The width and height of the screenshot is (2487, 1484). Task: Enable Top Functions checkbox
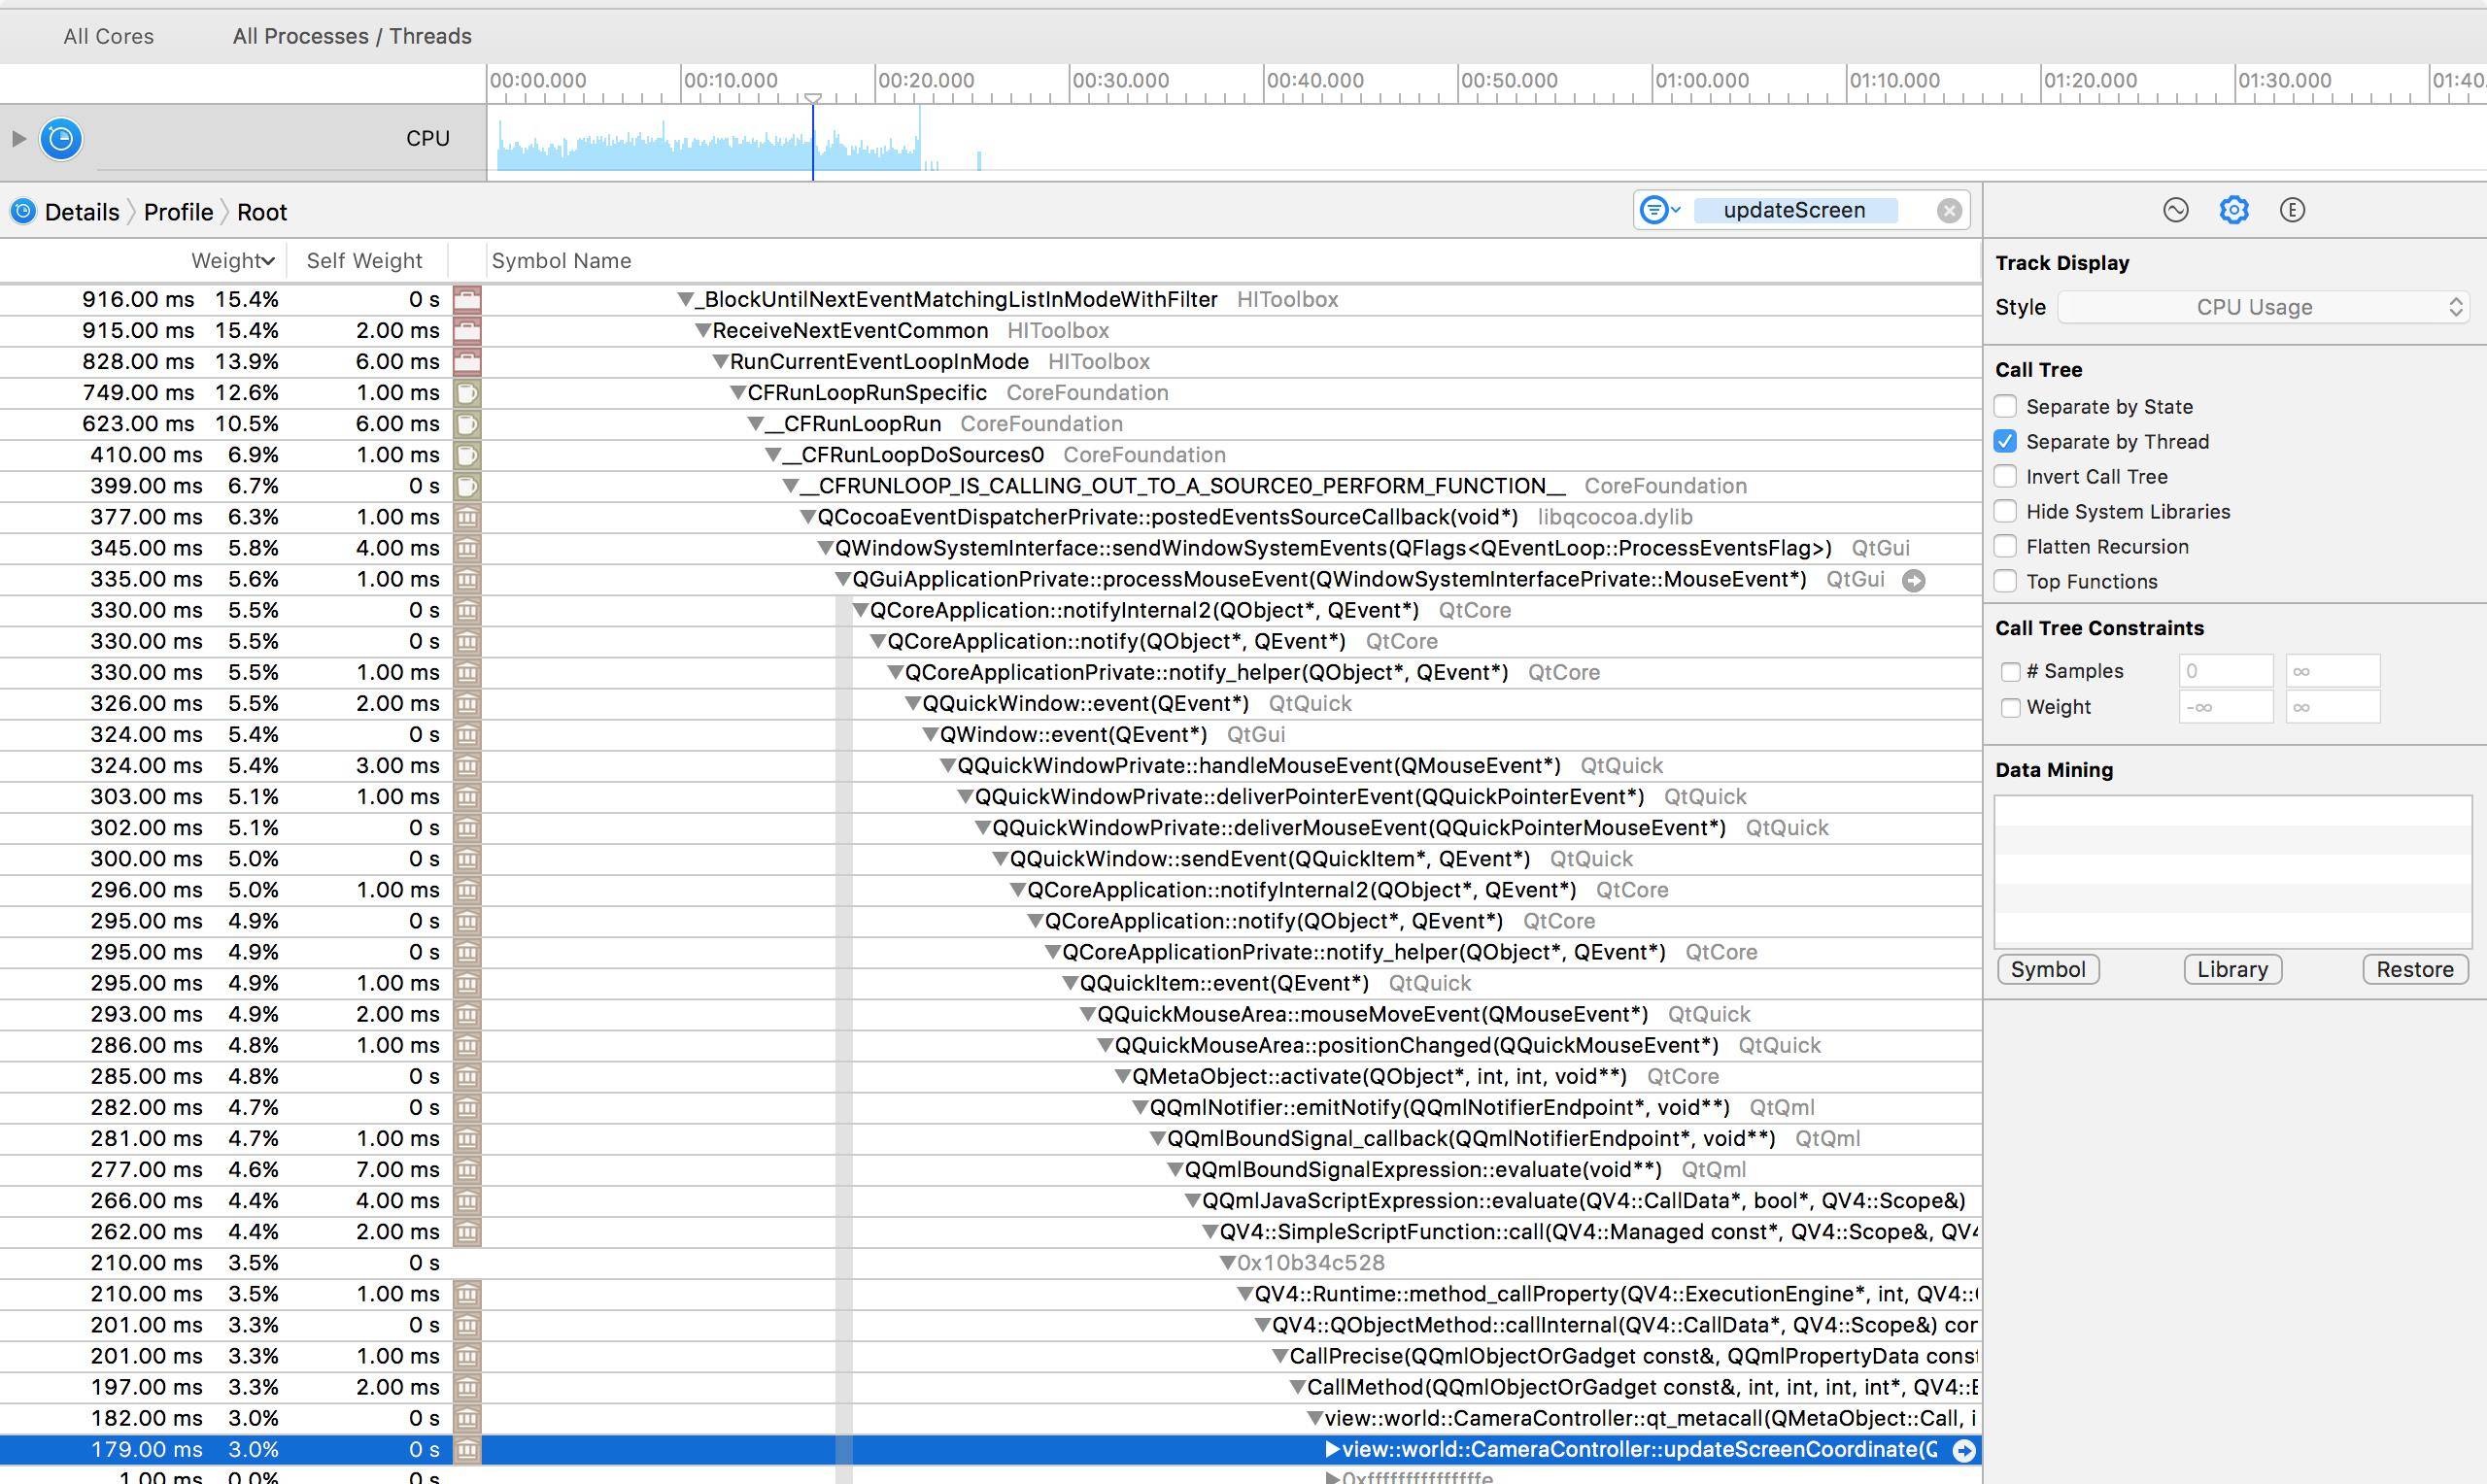[2005, 581]
